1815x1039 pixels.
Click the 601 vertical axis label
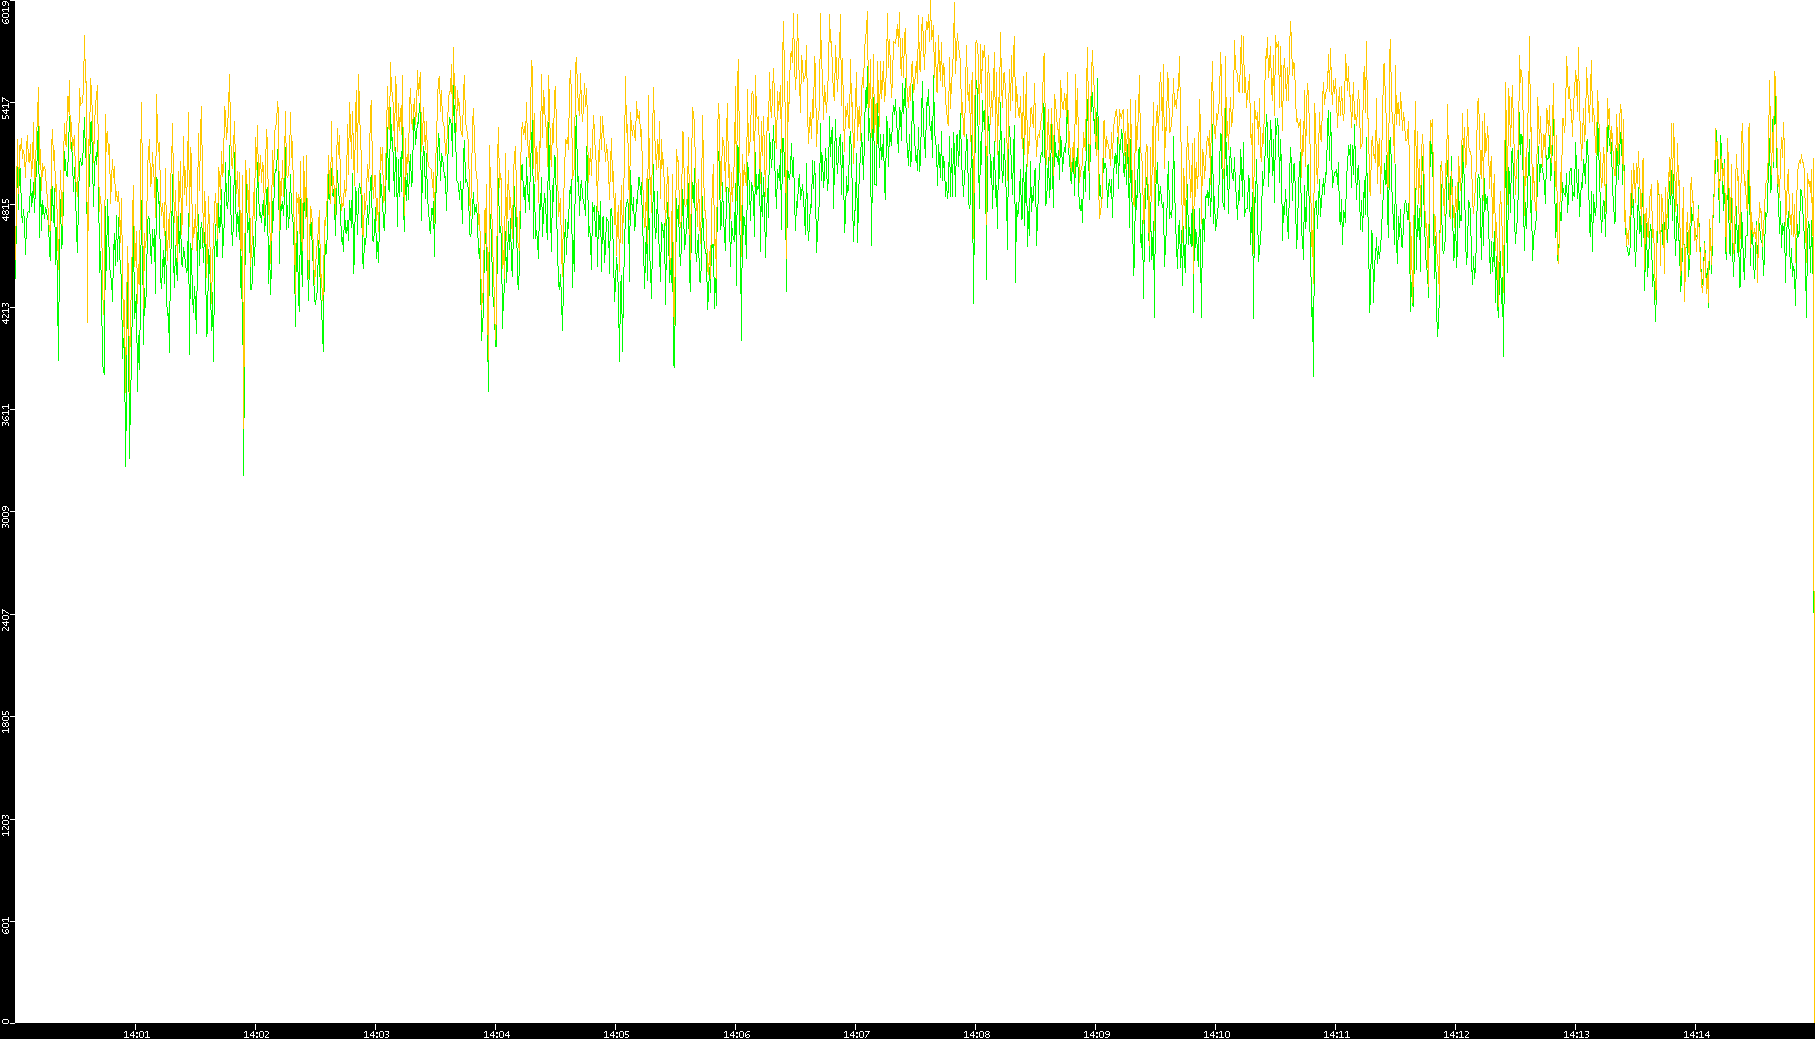pos(6,926)
